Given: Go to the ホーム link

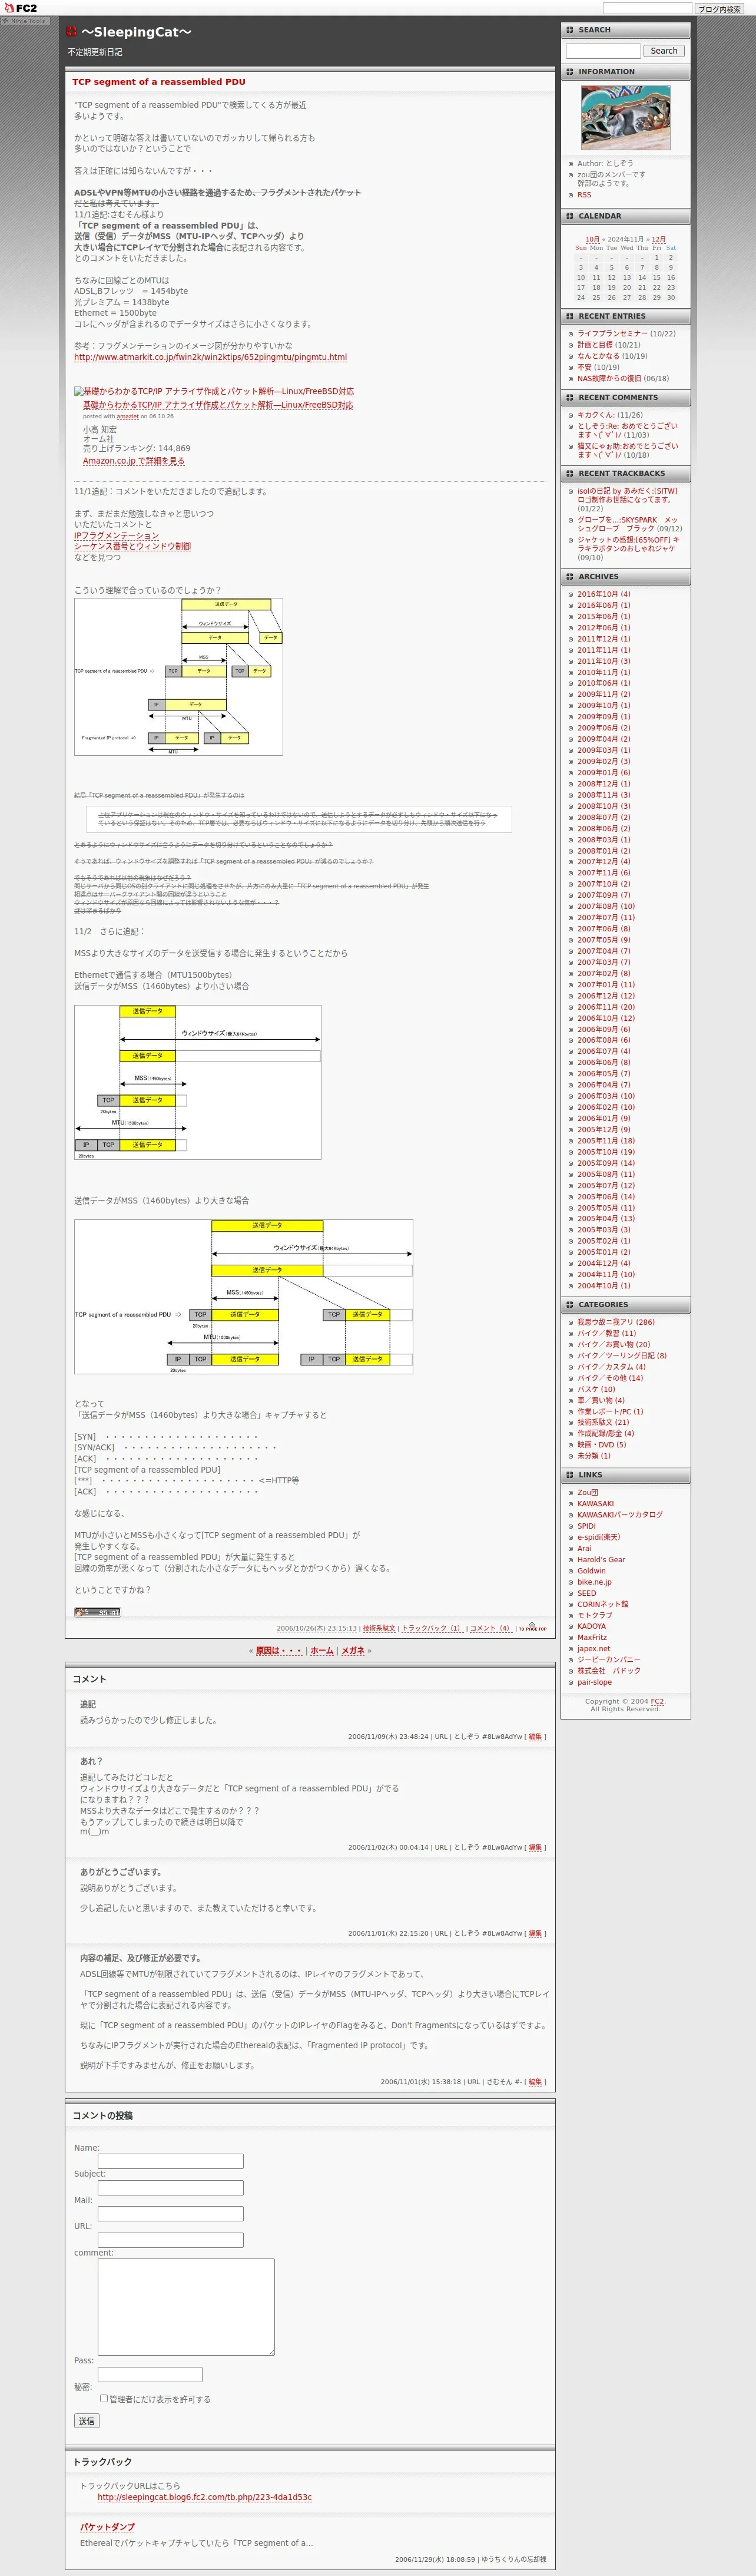Looking at the screenshot, I should point(321,1651).
